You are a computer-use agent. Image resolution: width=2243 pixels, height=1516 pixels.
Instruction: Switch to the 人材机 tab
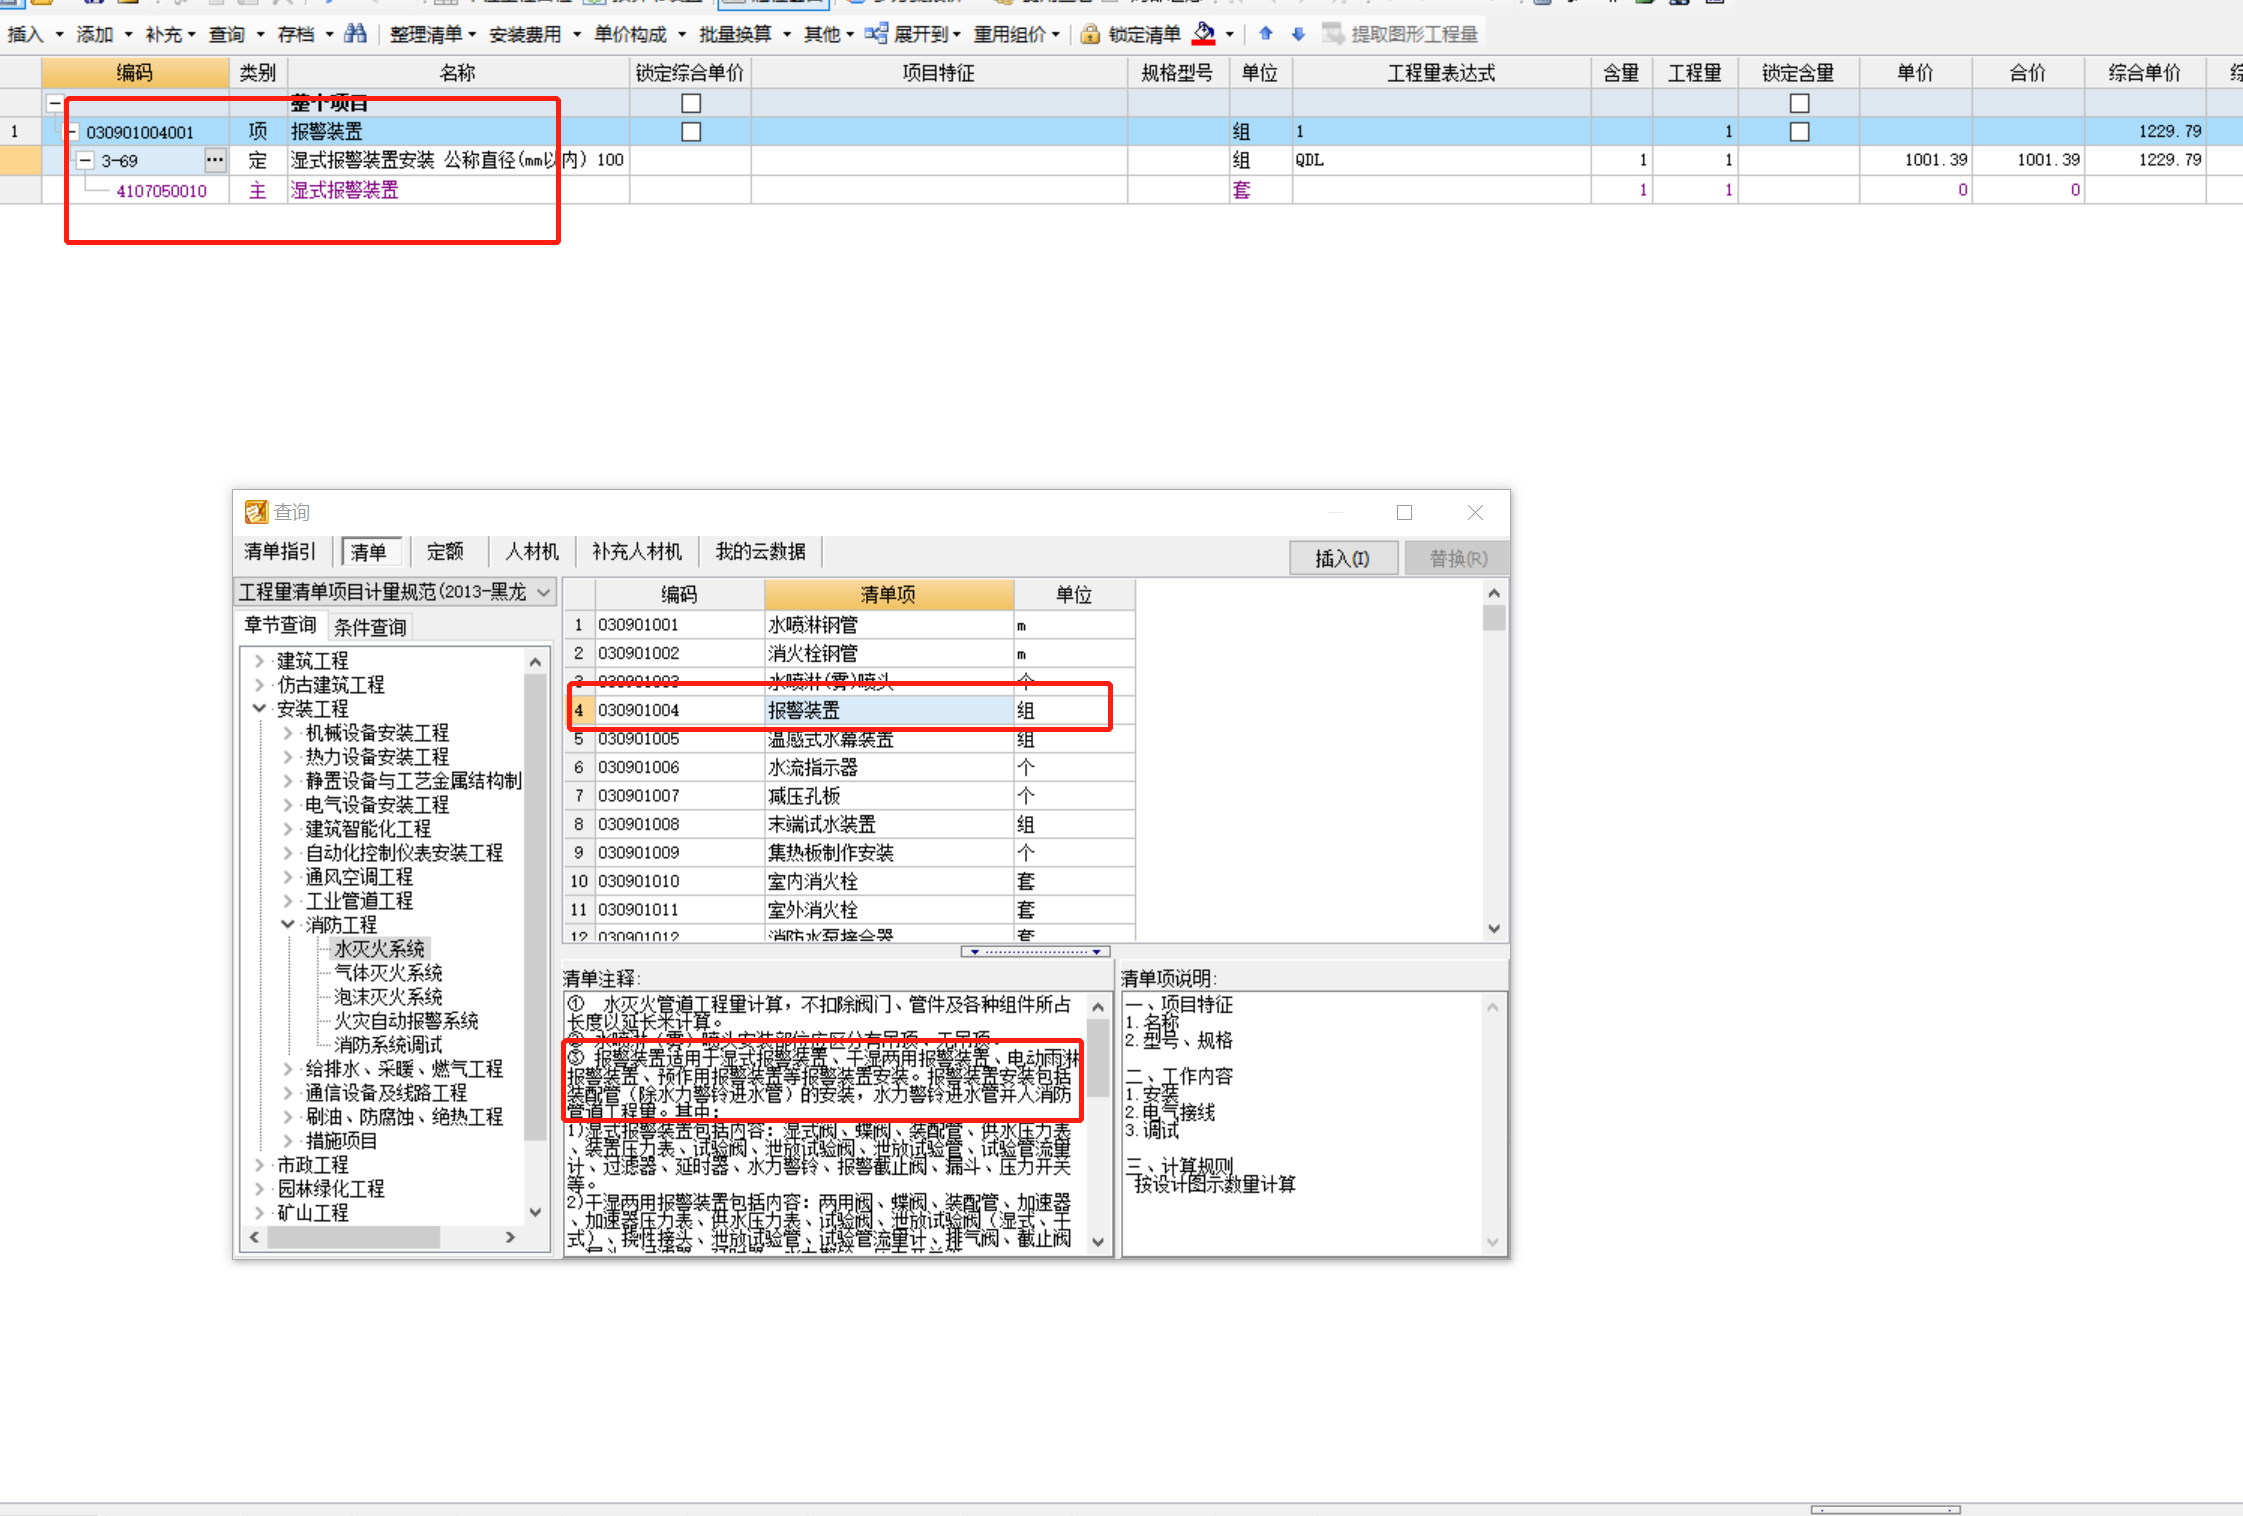(531, 551)
